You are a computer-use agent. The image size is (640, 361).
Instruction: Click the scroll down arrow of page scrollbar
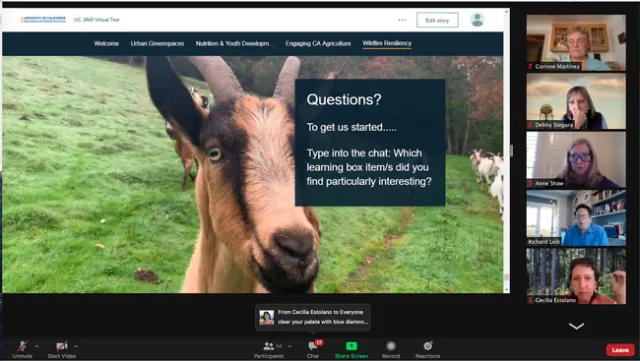click(507, 290)
